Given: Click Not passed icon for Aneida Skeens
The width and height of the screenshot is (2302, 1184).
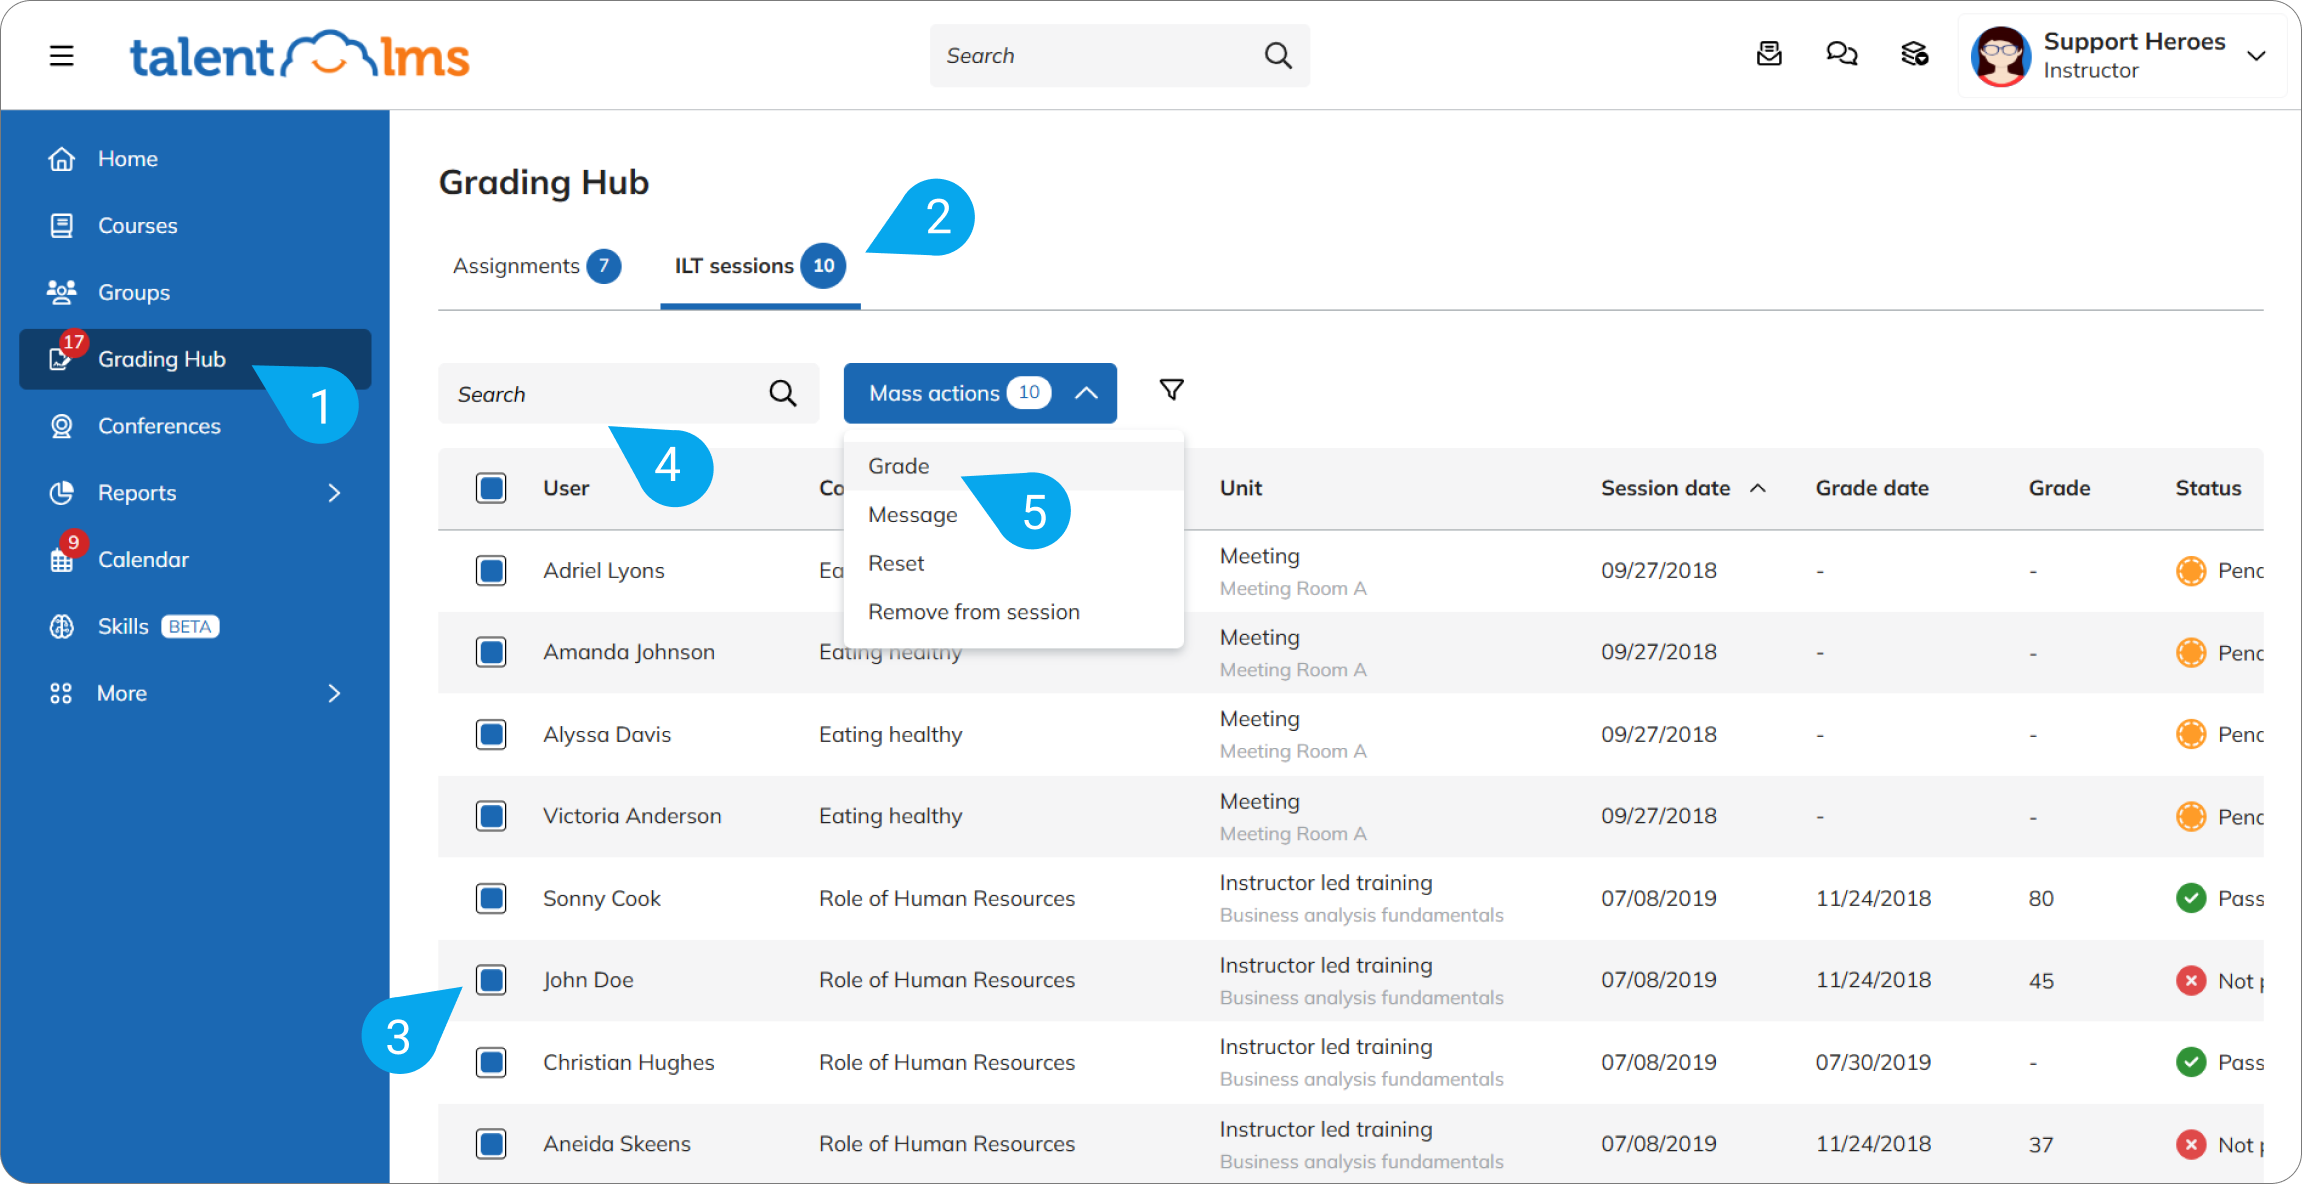Looking at the screenshot, I should click(2191, 1144).
